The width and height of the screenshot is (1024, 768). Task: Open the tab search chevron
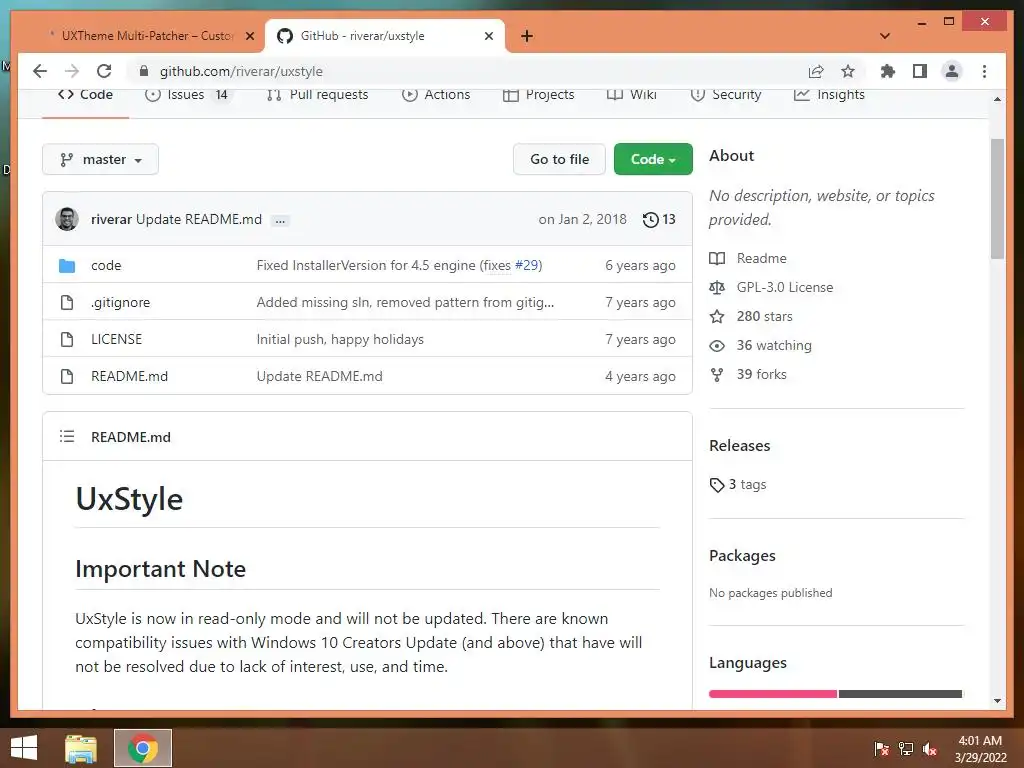tap(885, 36)
